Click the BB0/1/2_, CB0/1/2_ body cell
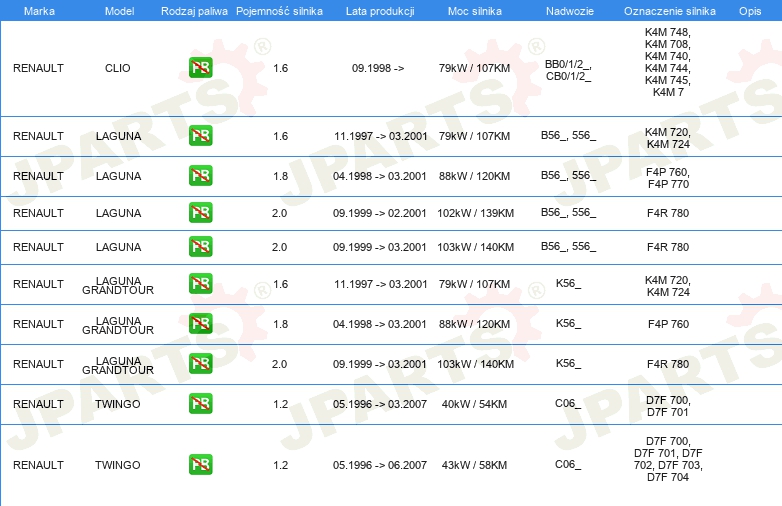The width and height of the screenshot is (782, 506). click(568, 69)
